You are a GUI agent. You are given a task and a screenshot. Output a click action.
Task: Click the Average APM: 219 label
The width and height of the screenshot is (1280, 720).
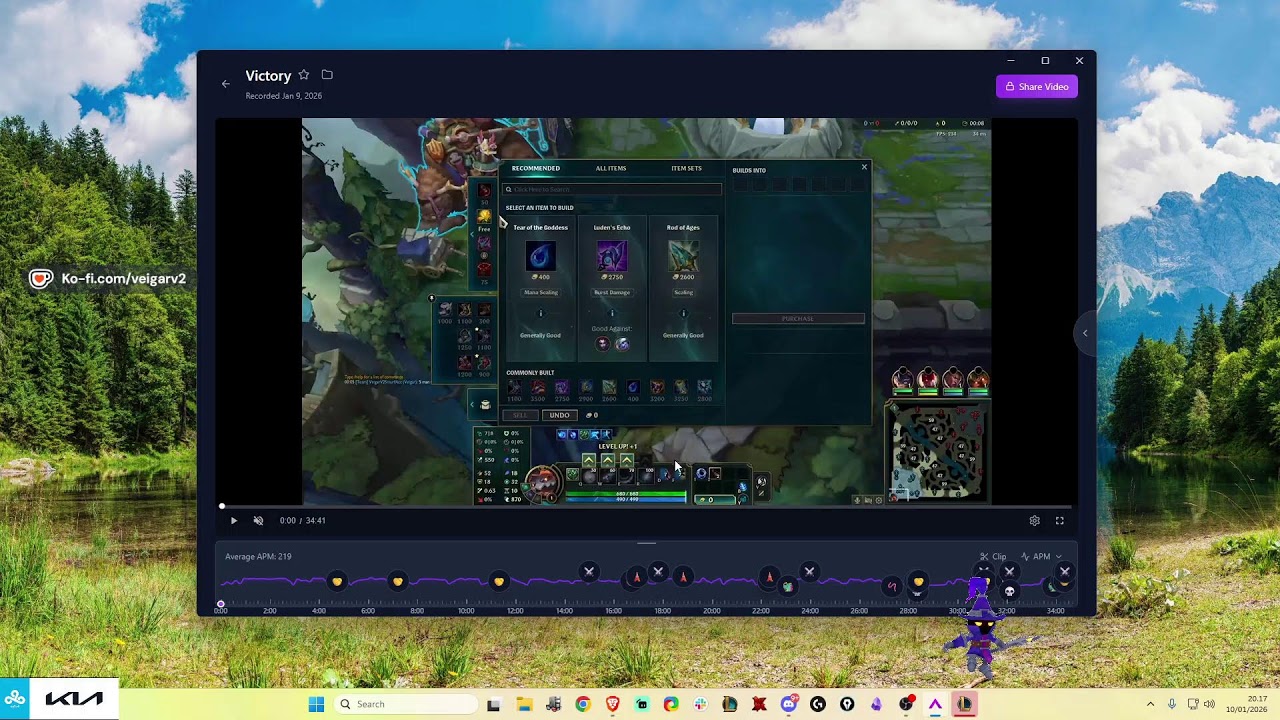(258, 557)
